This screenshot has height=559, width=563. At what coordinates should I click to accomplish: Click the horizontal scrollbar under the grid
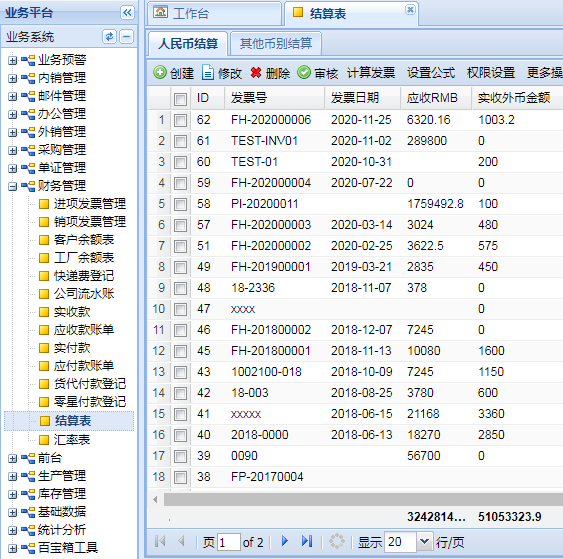pos(363,499)
